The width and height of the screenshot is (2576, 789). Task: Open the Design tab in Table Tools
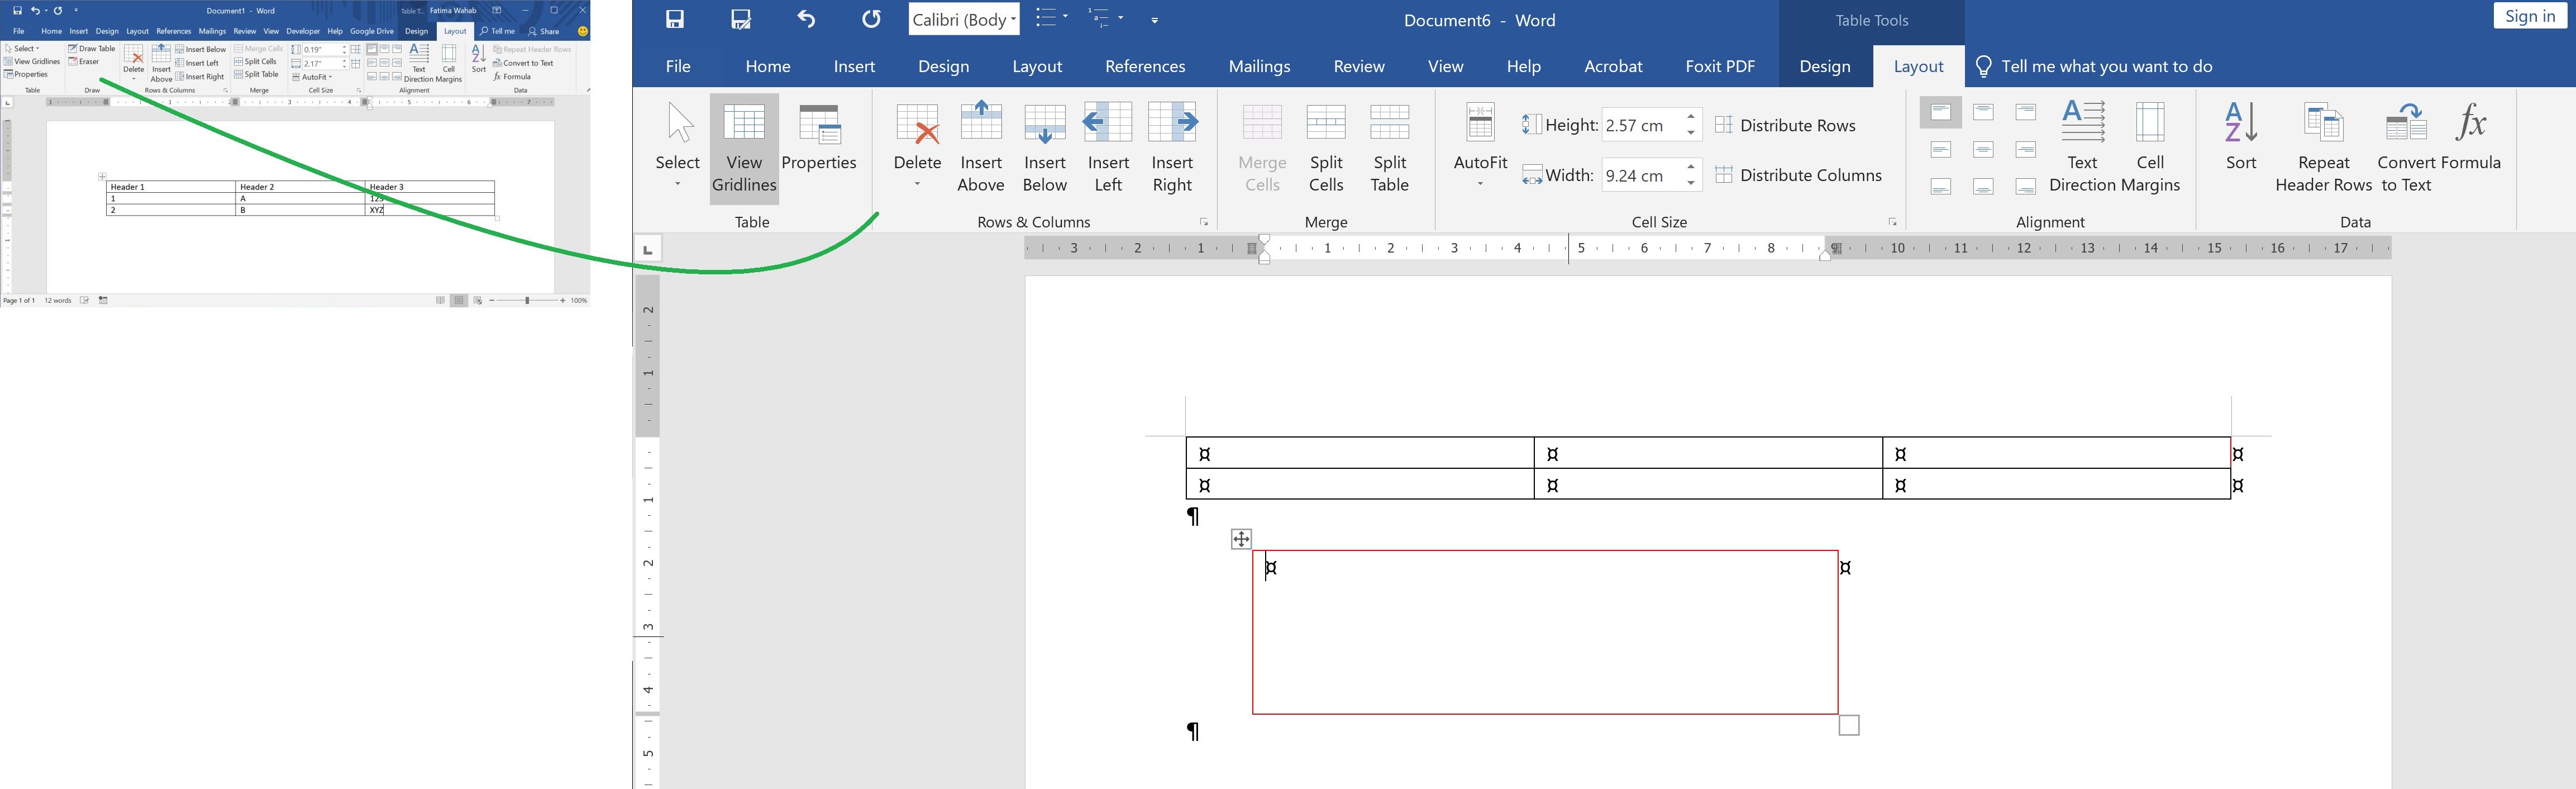tap(1824, 66)
